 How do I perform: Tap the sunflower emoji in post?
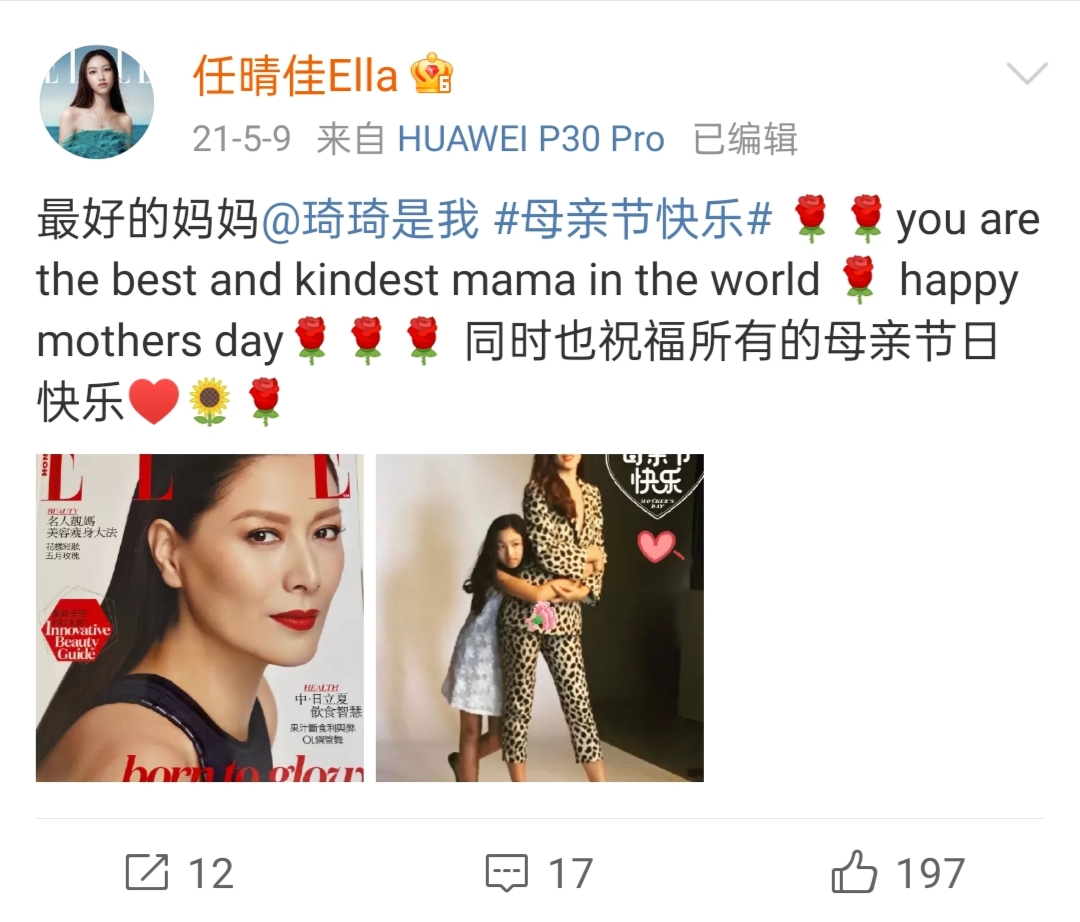point(209,402)
